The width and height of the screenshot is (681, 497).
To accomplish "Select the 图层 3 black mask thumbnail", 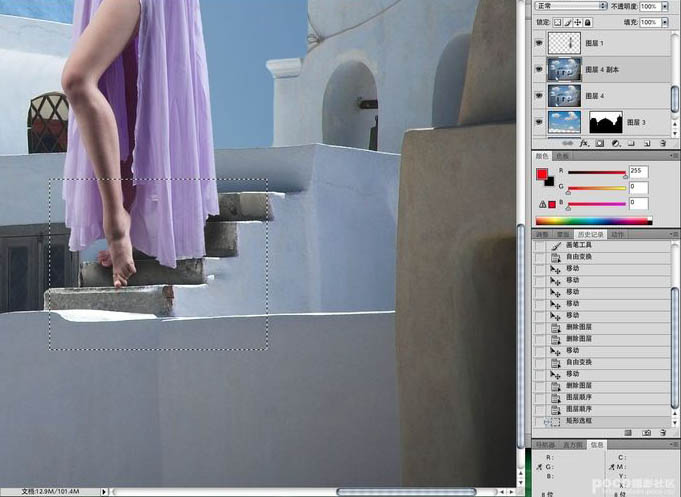I will coord(606,122).
